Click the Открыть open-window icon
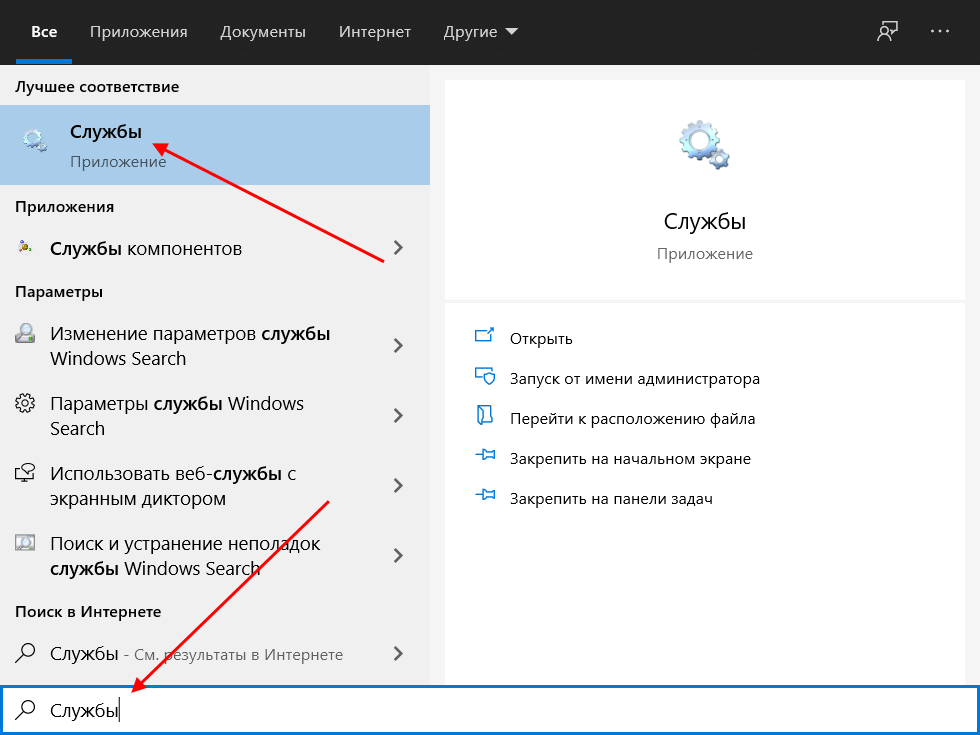The width and height of the screenshot is (980, 735). [x=484, y=336]
